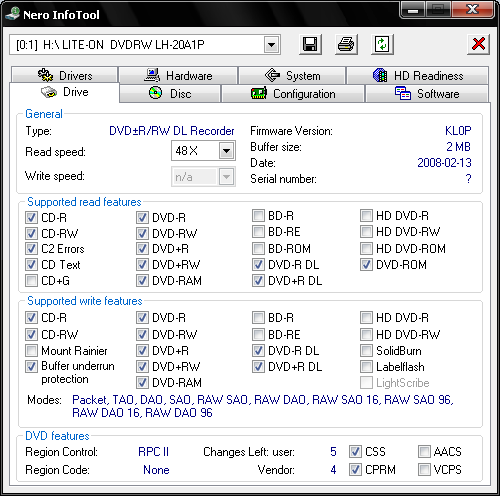Toggle Buffer underrun protection checkbox
Image resolution: width=500 pixels, height=496 pixels.
coord(31,366)
